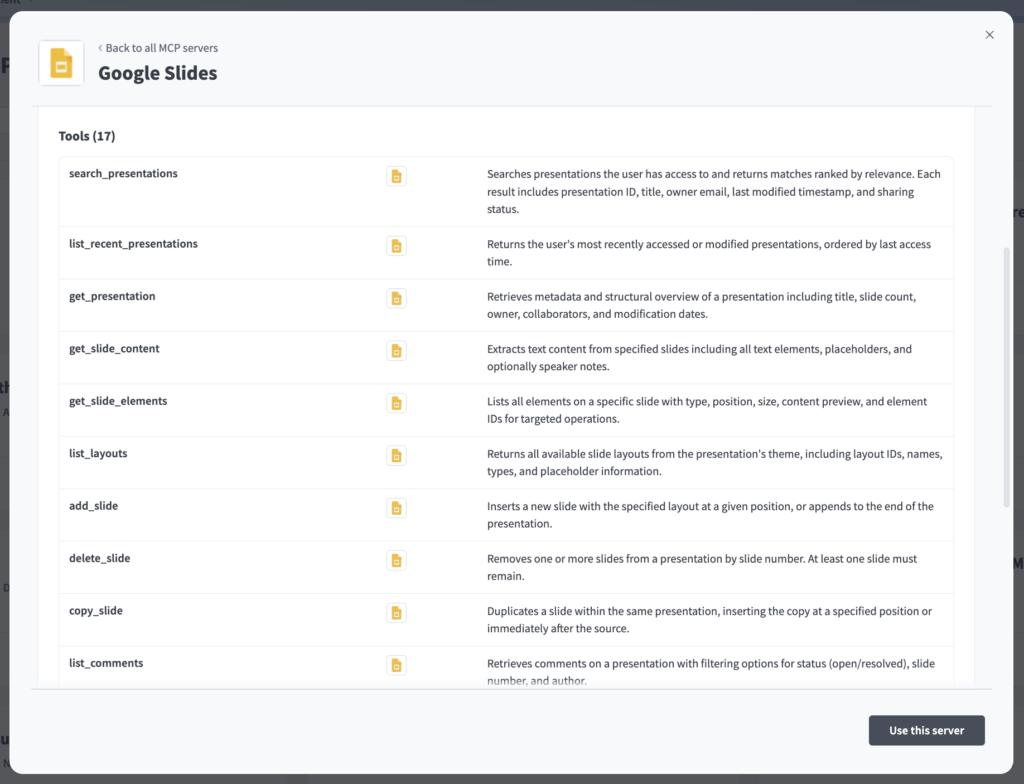Viewport: 1024px width, 784px height.
Task: Click the tools list vertical scrollbar
Action: [x=1006, y=377]
